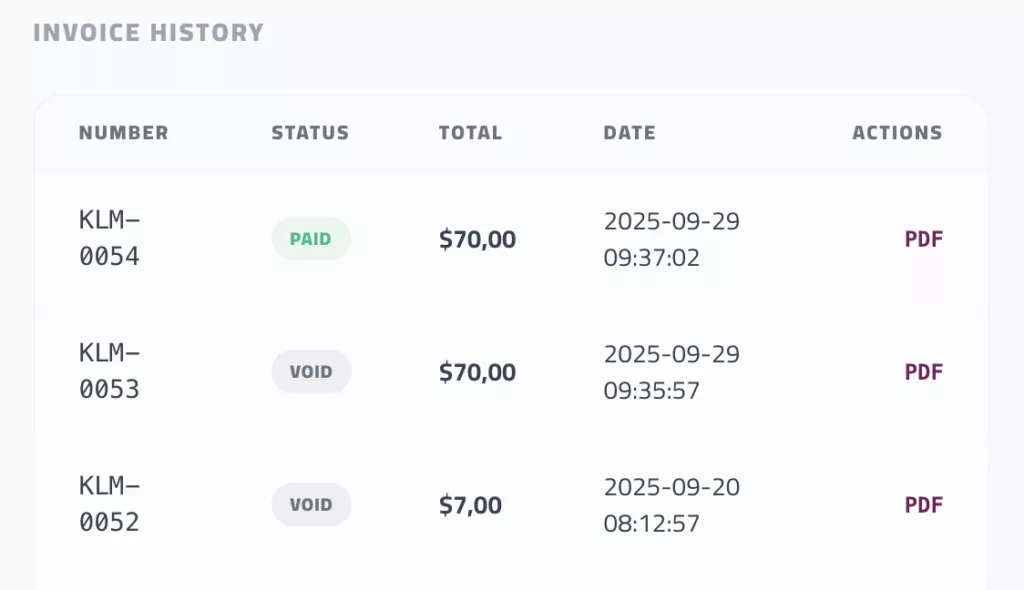1024x590 pixels.
Task: Click the ACTIONS column header
Action: 897,132
